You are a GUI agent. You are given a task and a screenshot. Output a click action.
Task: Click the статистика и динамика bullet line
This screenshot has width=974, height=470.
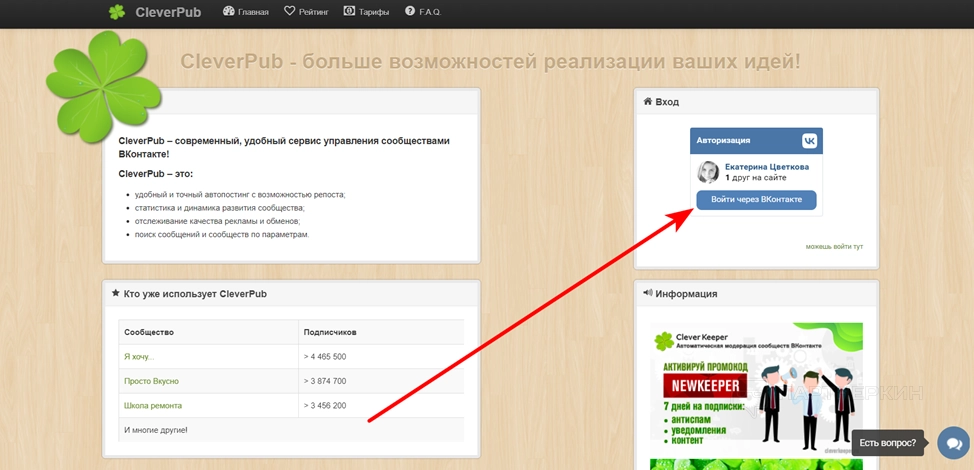[220, 208]
